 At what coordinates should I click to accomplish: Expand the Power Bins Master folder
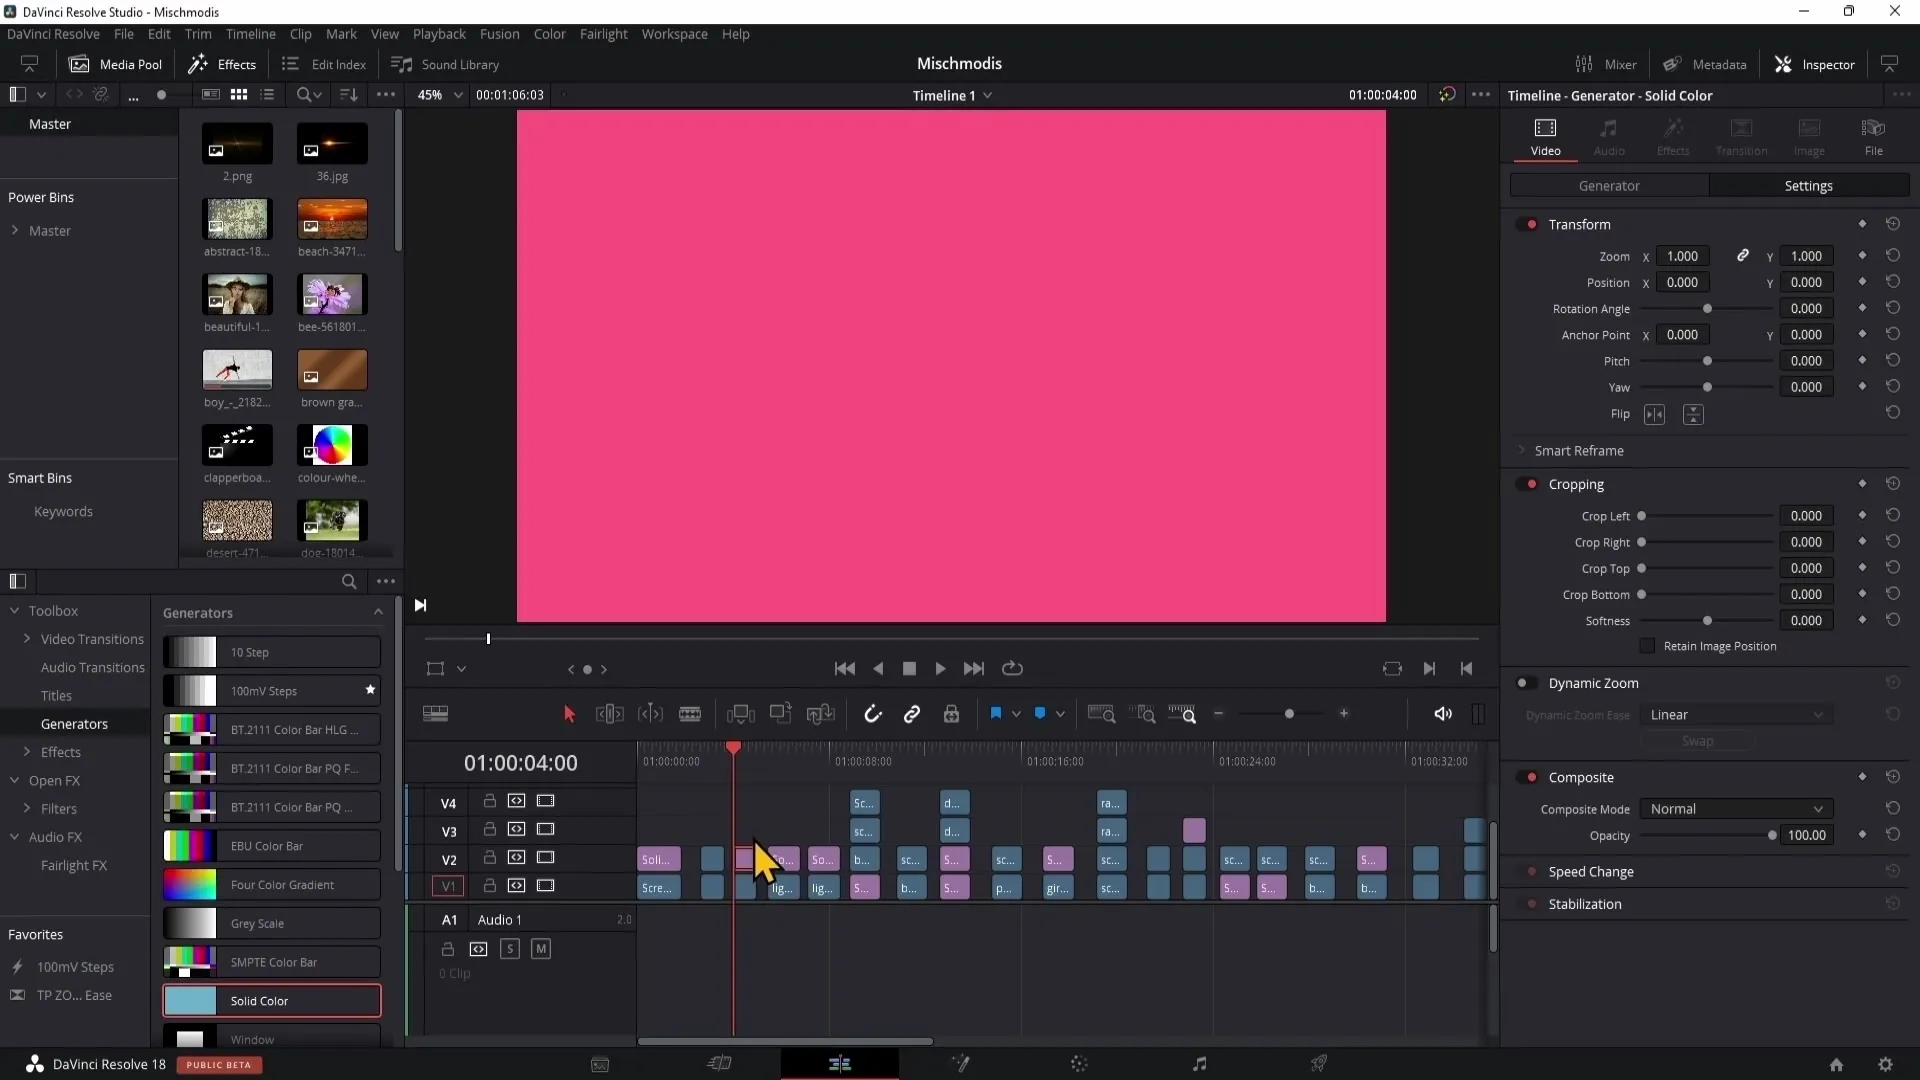[x=15, y=231]
